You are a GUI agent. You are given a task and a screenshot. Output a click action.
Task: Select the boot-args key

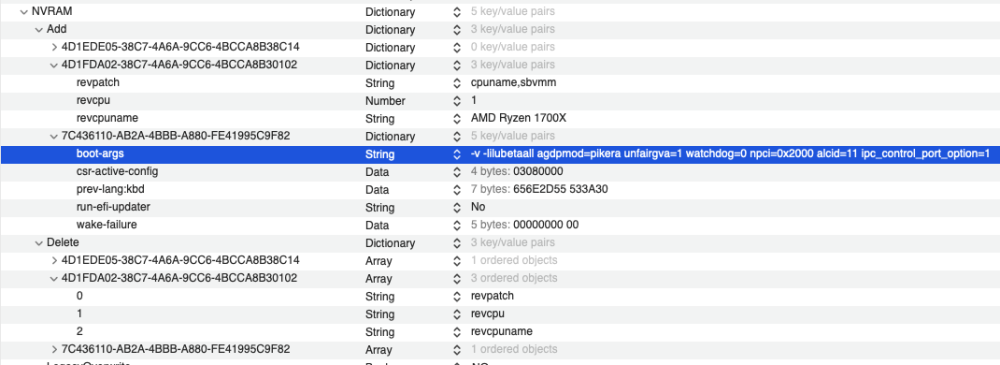99,154
